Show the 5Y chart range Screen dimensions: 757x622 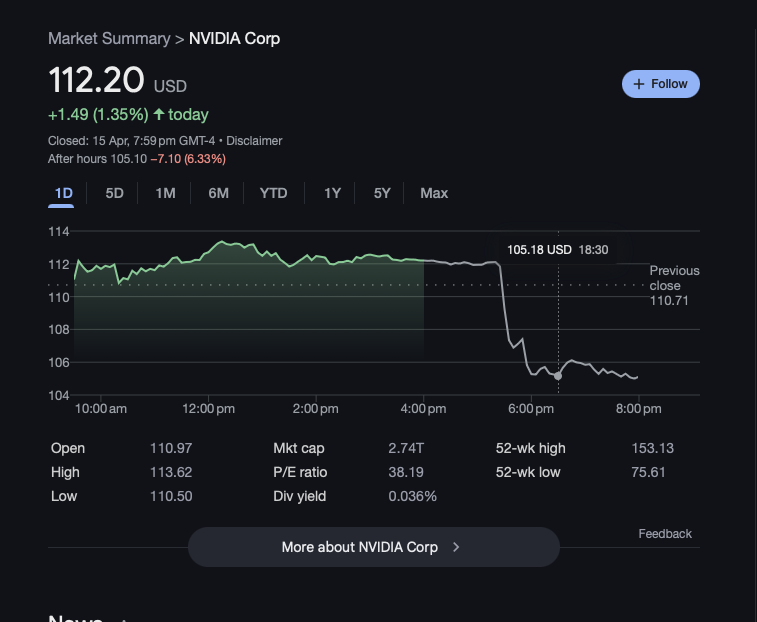pyautogui.click(x=382, y=193)
